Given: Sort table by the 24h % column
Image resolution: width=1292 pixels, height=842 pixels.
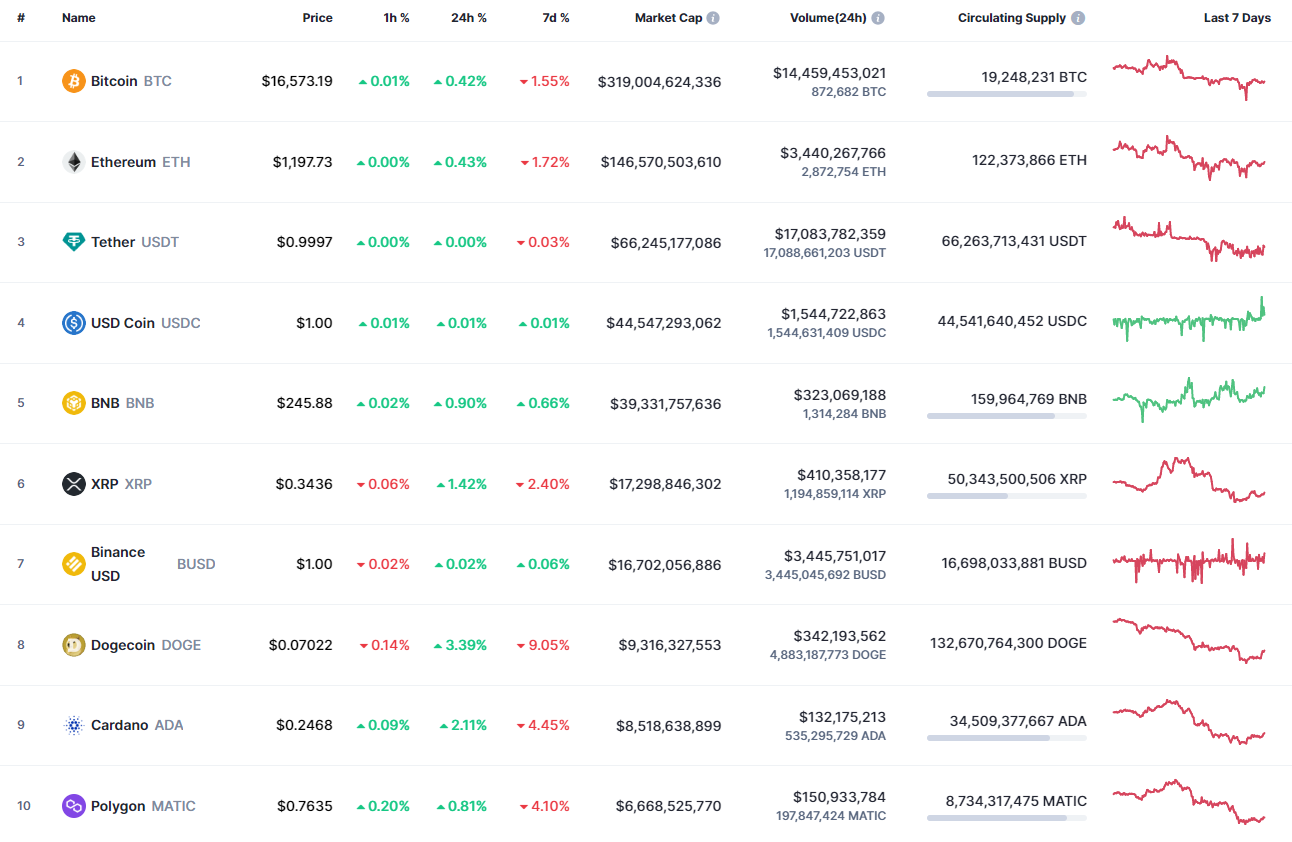Looking at the screenshot, I should 468,17.
